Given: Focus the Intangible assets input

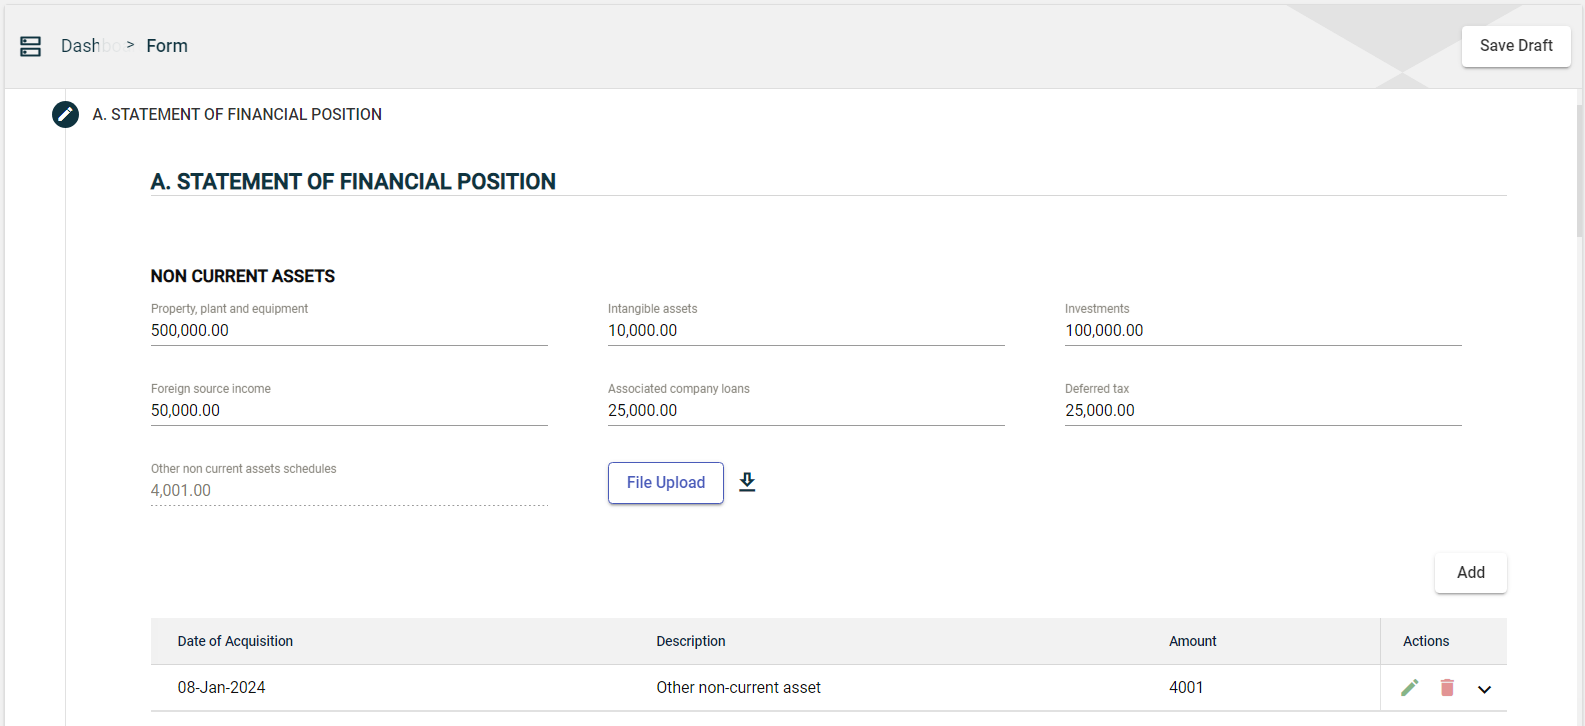Looking at the screenshot, I should (805, 330).
